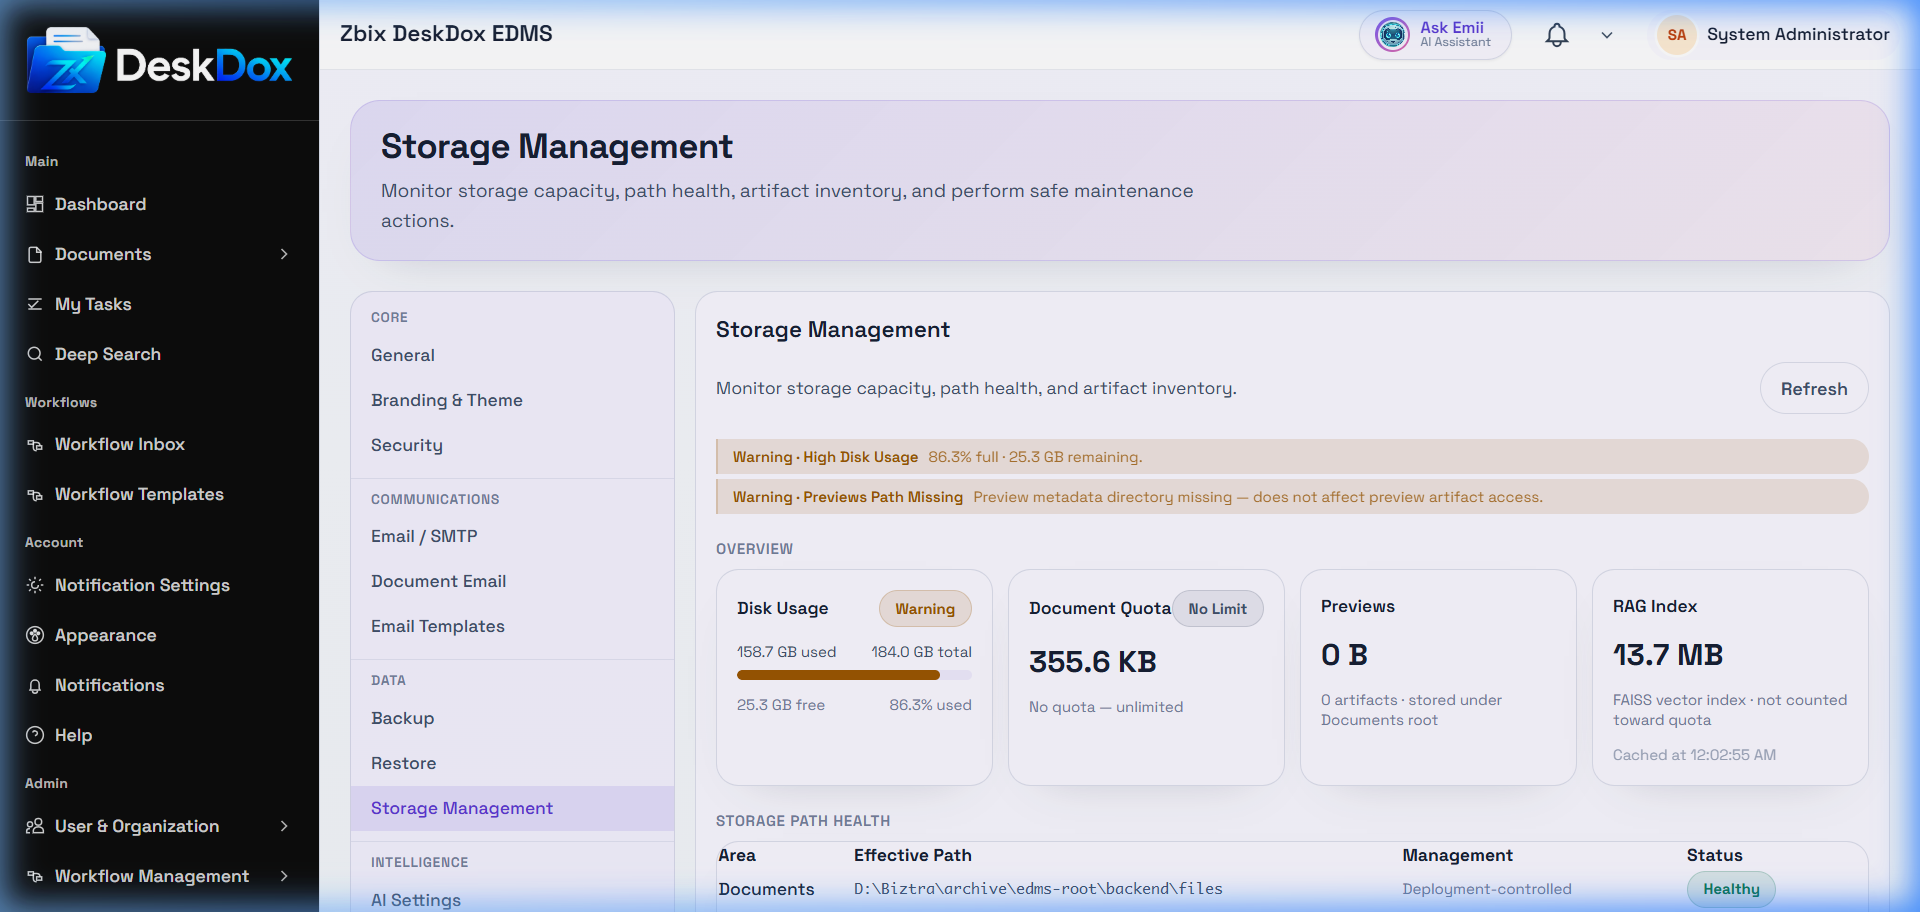Click the Notification Settings sun icon

[35, 585]
